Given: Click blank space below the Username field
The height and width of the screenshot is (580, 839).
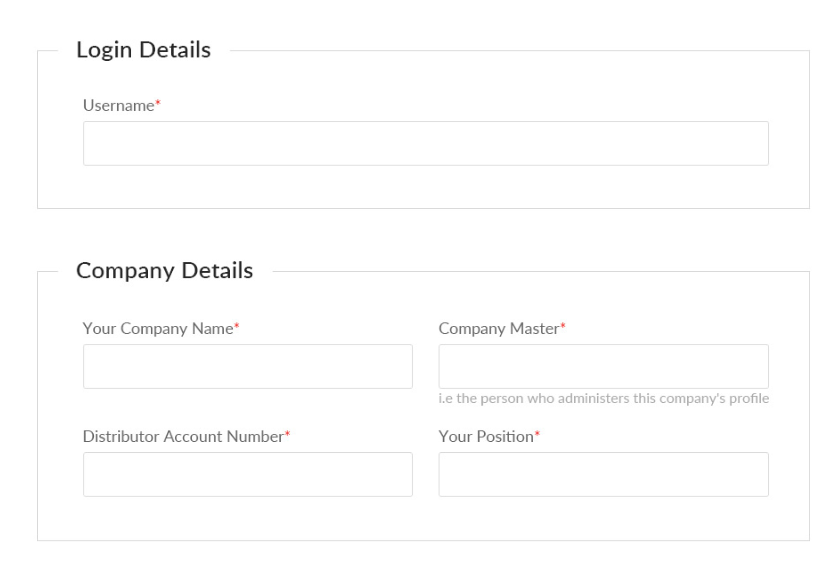Looking at the screenshot, I should 425,187.
